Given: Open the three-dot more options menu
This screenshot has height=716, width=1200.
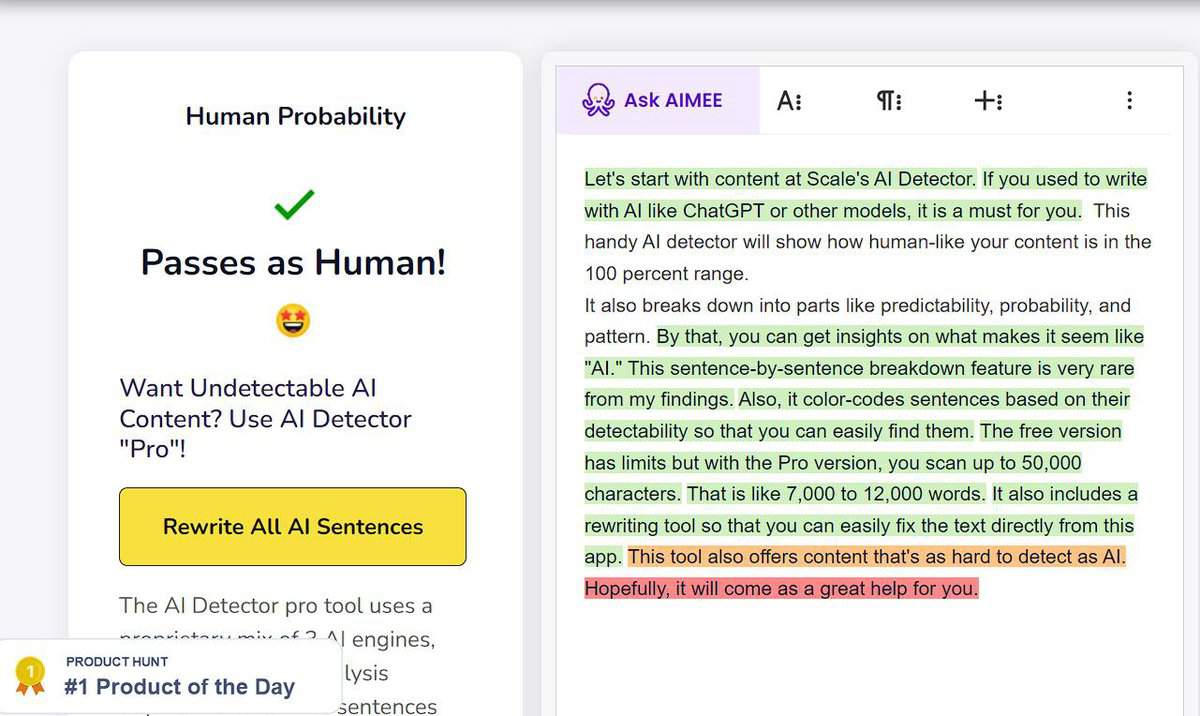Looking at the screenshot, I should point(1129,100).
